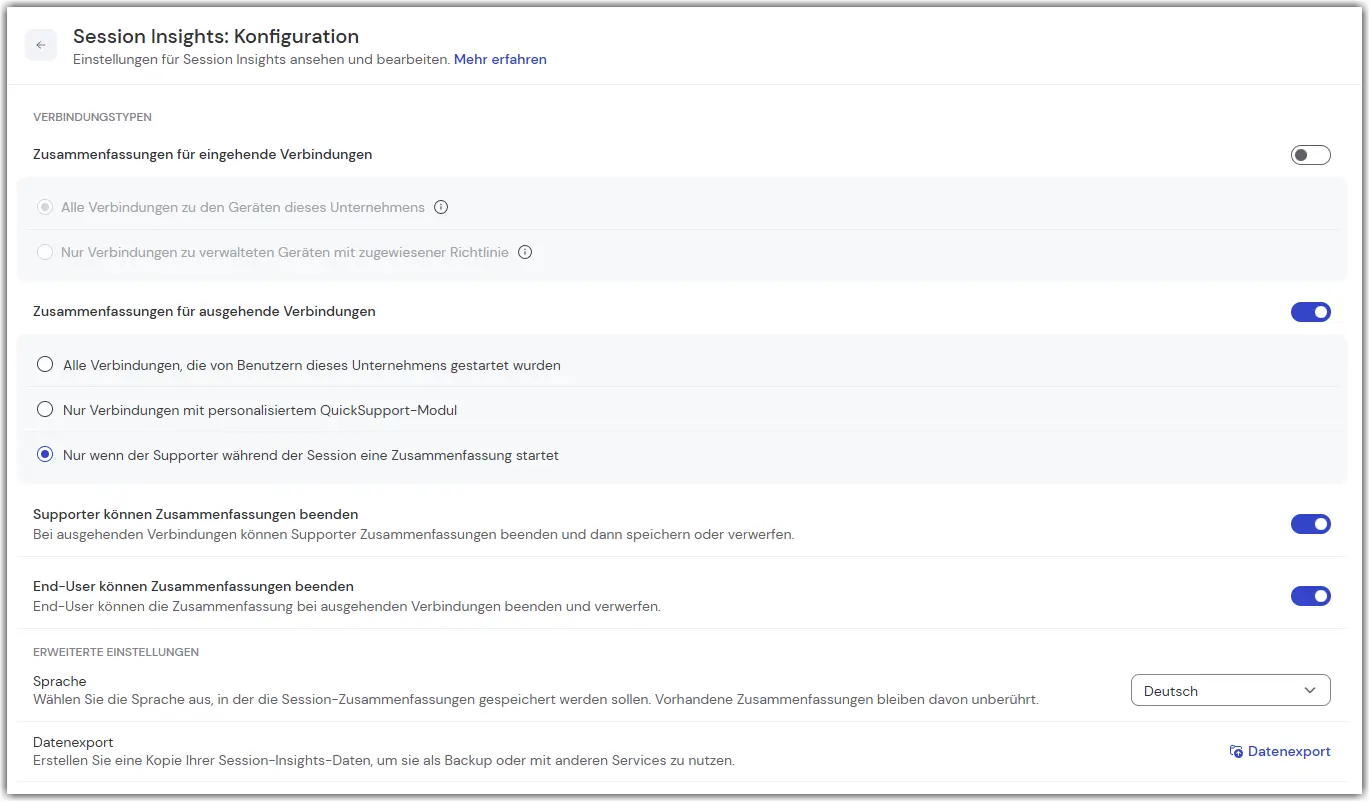1370x802 pixels.
Task: Disable summaries for ausgehende Verbindungen
Action: coord(1310,312)
